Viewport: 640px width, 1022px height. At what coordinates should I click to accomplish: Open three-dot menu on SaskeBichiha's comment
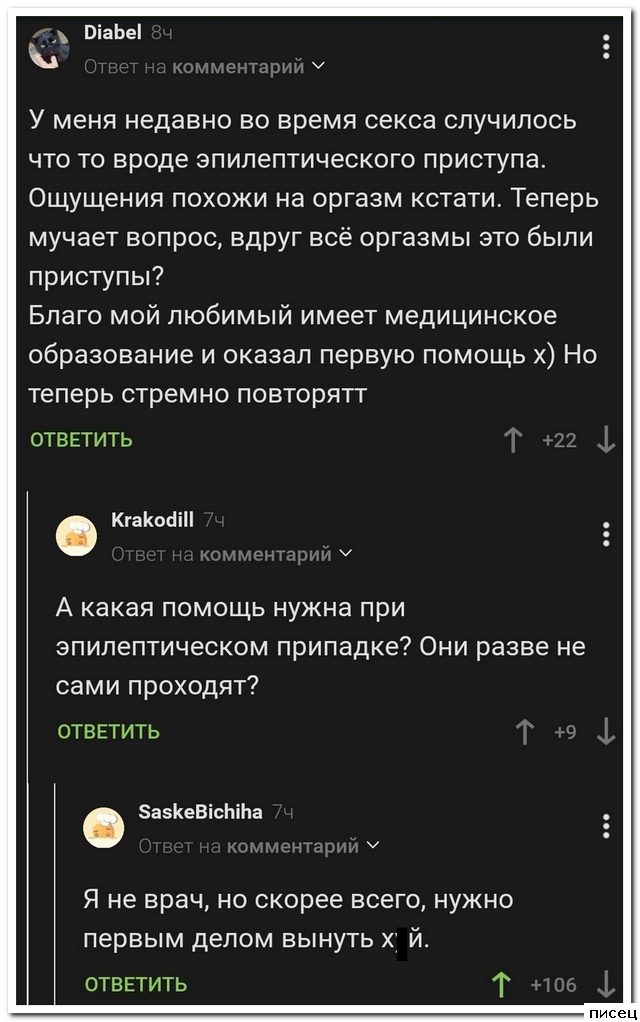click(x=607, y=826)
